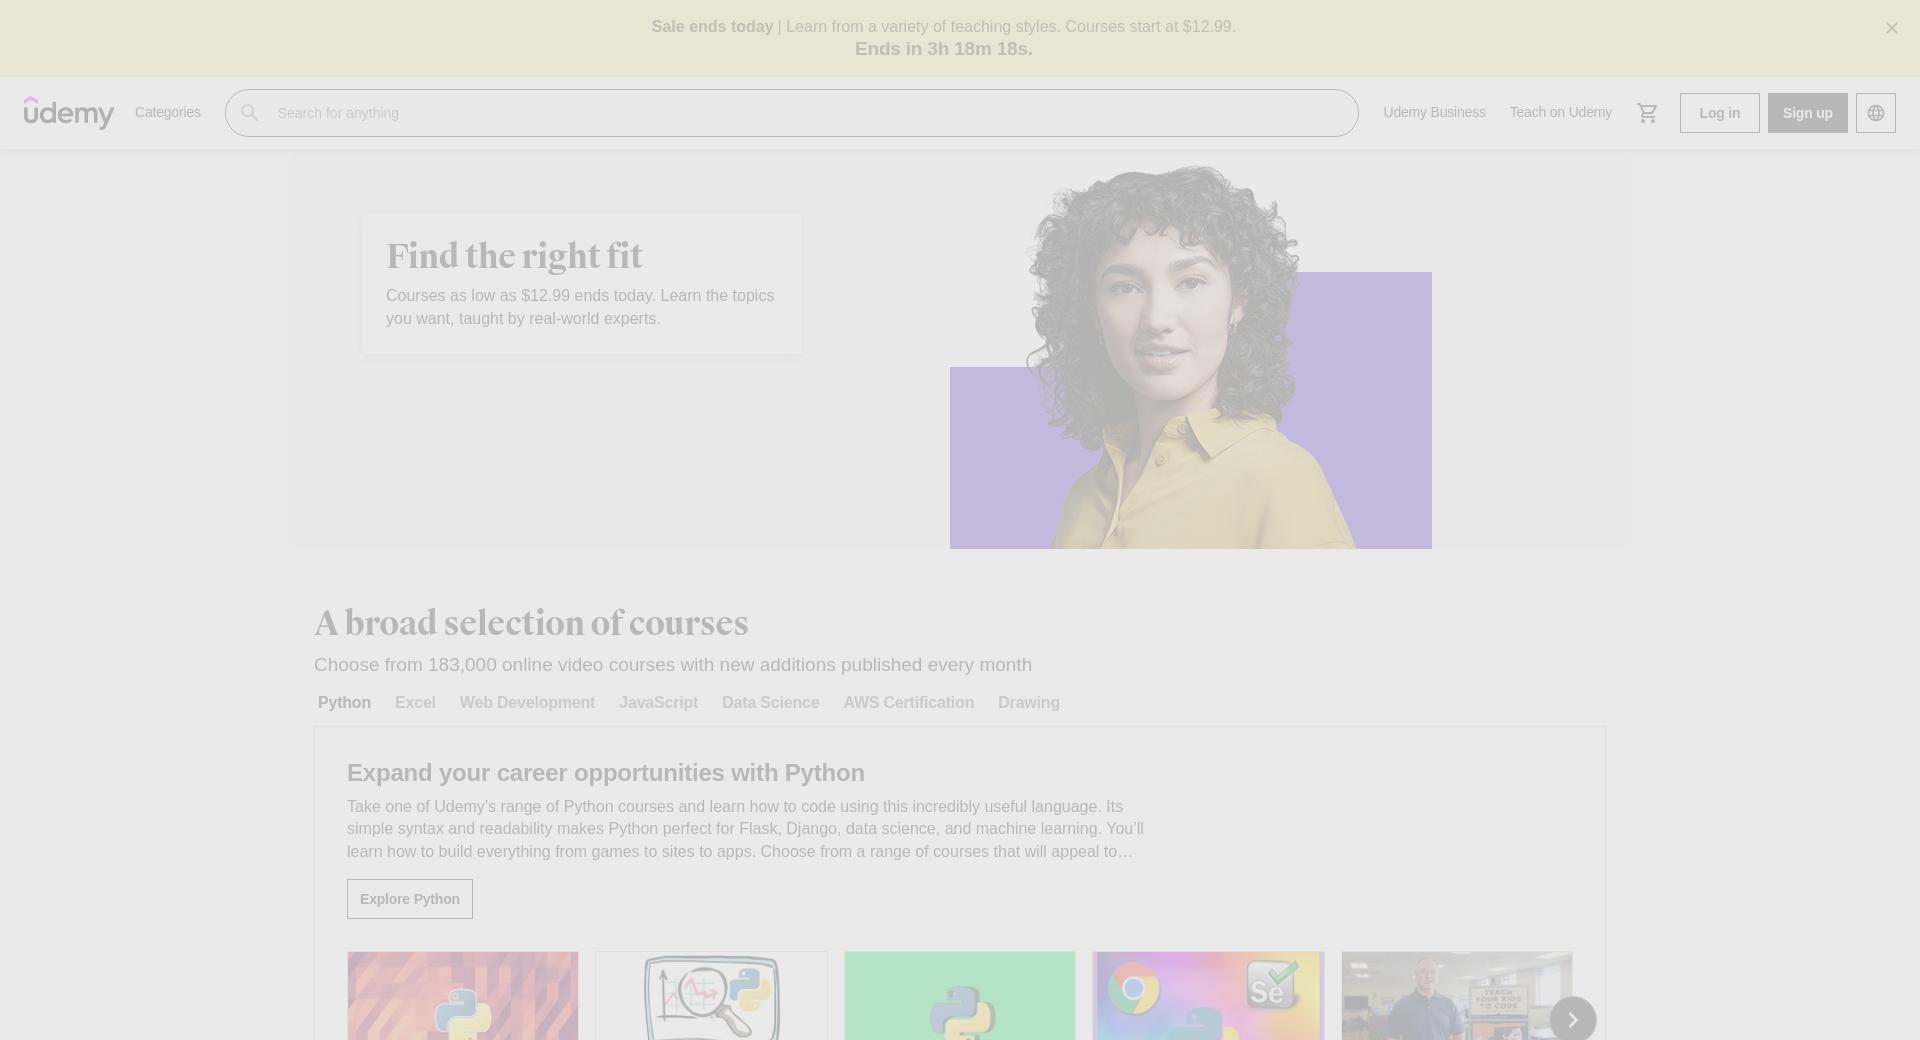Click the Log in button
Image resolution: width=1920 pixels, height=1040 pixels.
1719,113
